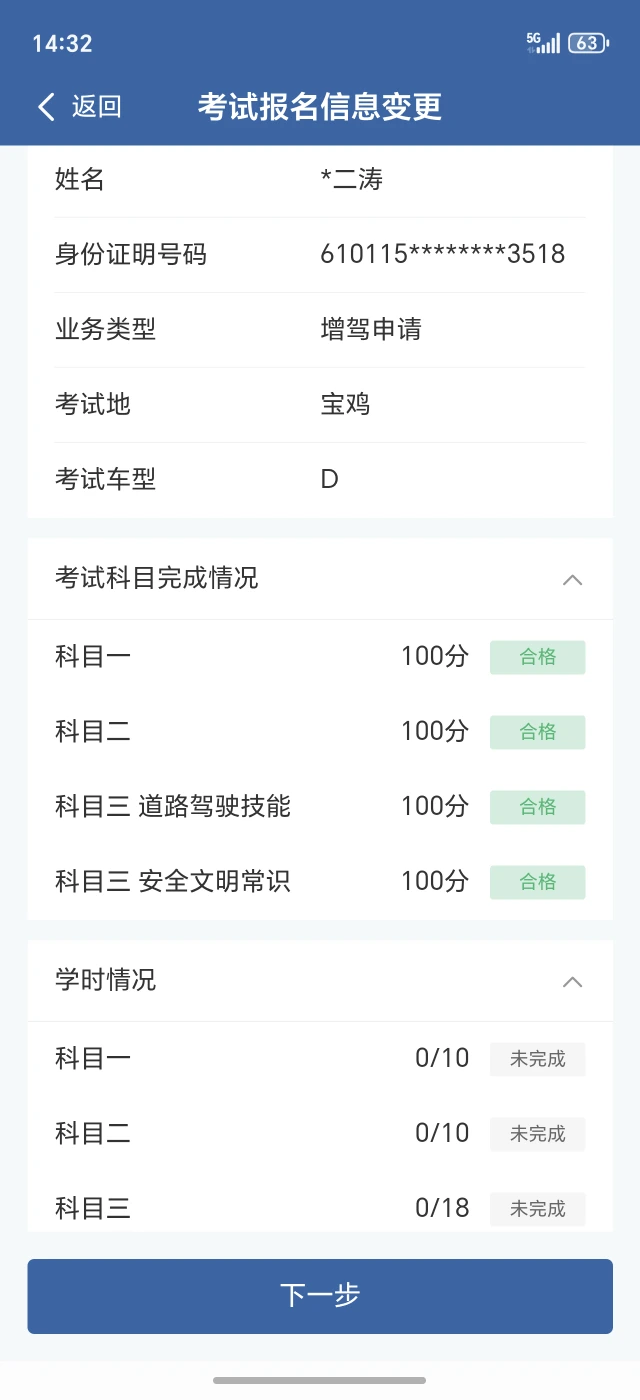Select the 业务类型 增驾申请 row
The width and height of the screenshot is (640, 1400).
320,330
